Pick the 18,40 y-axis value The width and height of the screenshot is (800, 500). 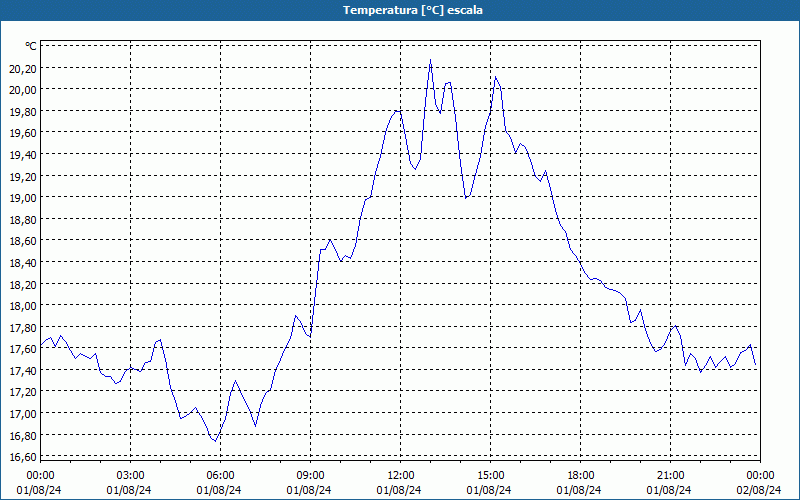click(x=23, y=262)
